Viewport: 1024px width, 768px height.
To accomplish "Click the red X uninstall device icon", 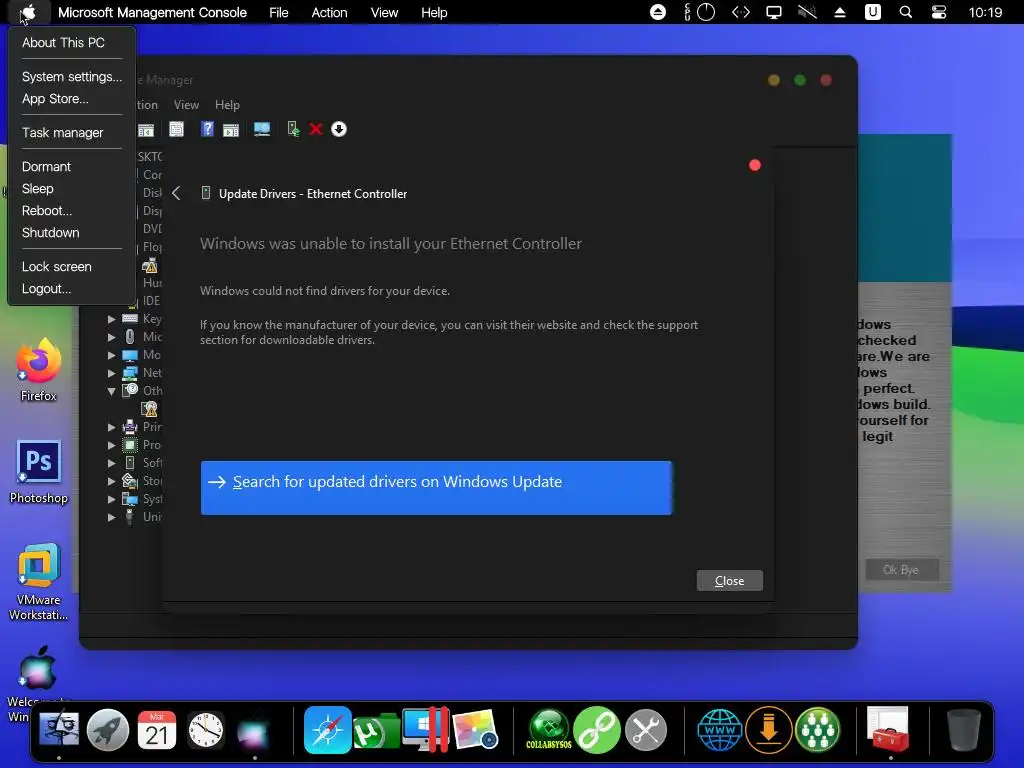I will (316, 129).
